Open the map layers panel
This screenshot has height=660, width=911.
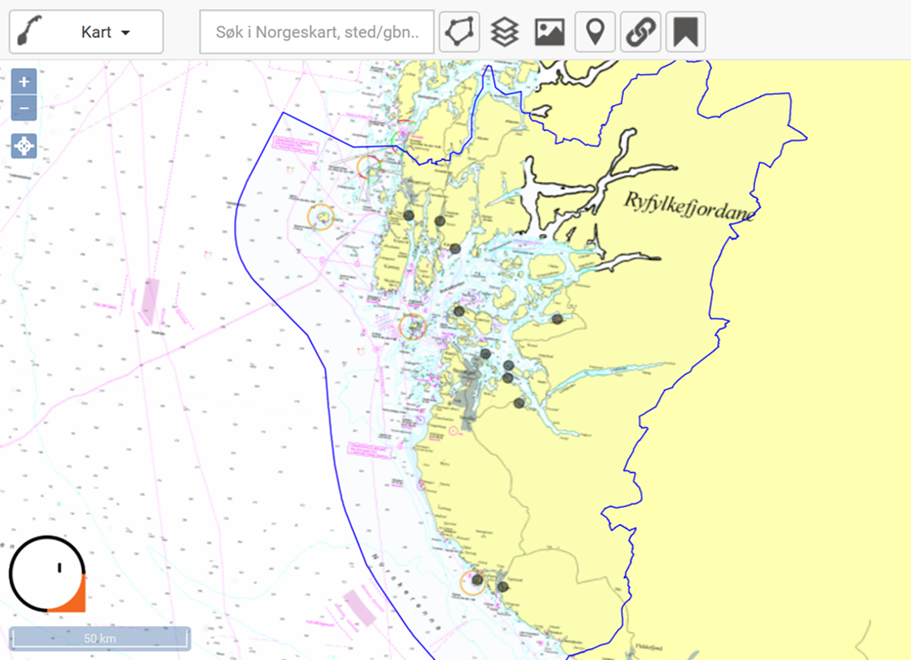pos(505,32)
